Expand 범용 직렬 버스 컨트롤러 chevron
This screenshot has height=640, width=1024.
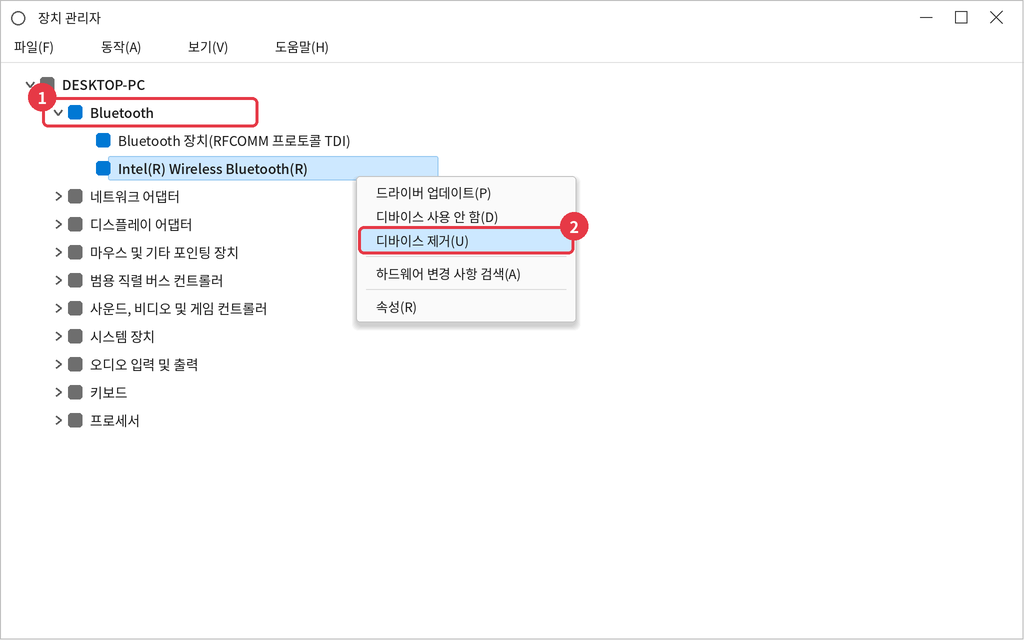[x=58, y=281]
